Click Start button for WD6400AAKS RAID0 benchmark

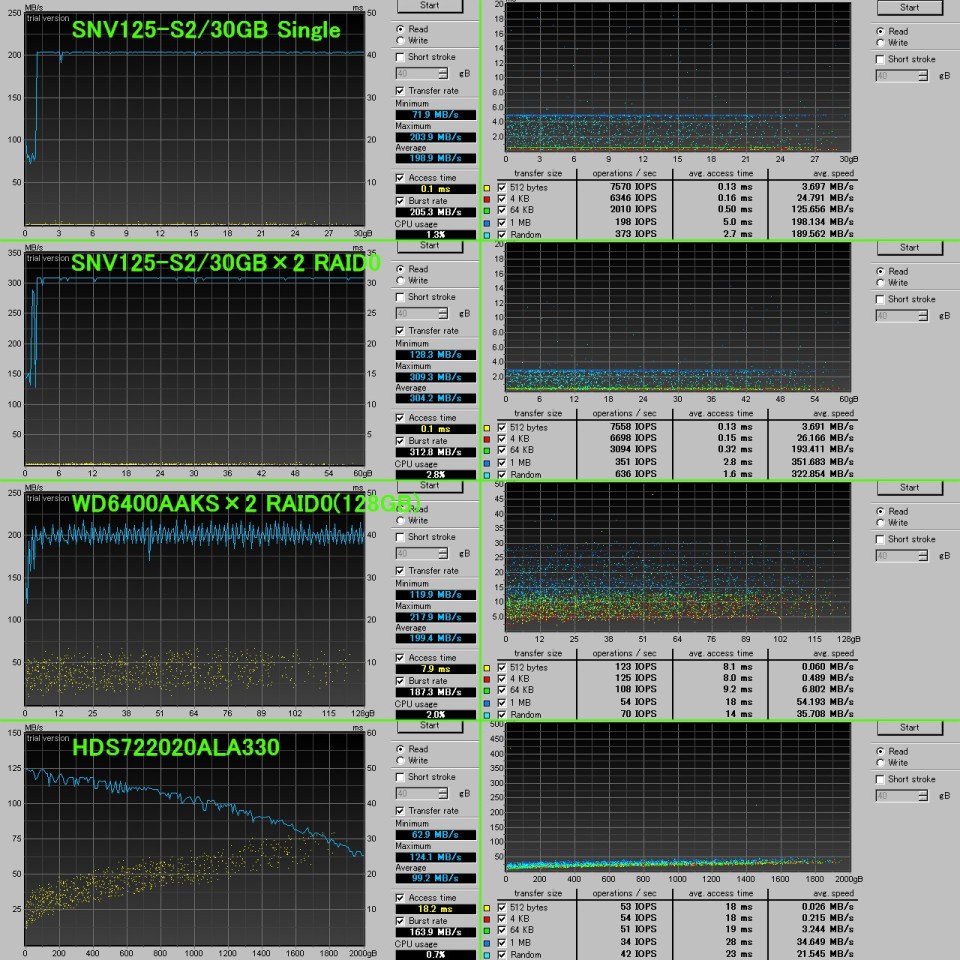tap(429, 486)
